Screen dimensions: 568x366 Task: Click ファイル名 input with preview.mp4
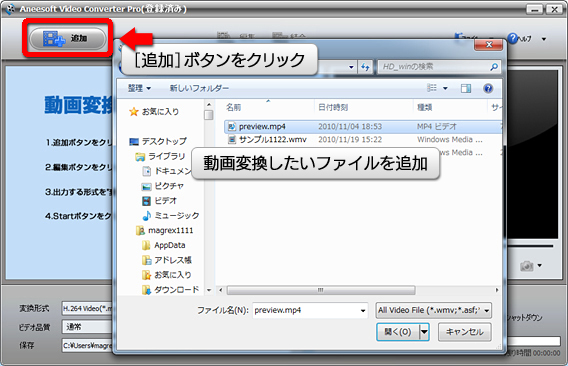[310, 311]
